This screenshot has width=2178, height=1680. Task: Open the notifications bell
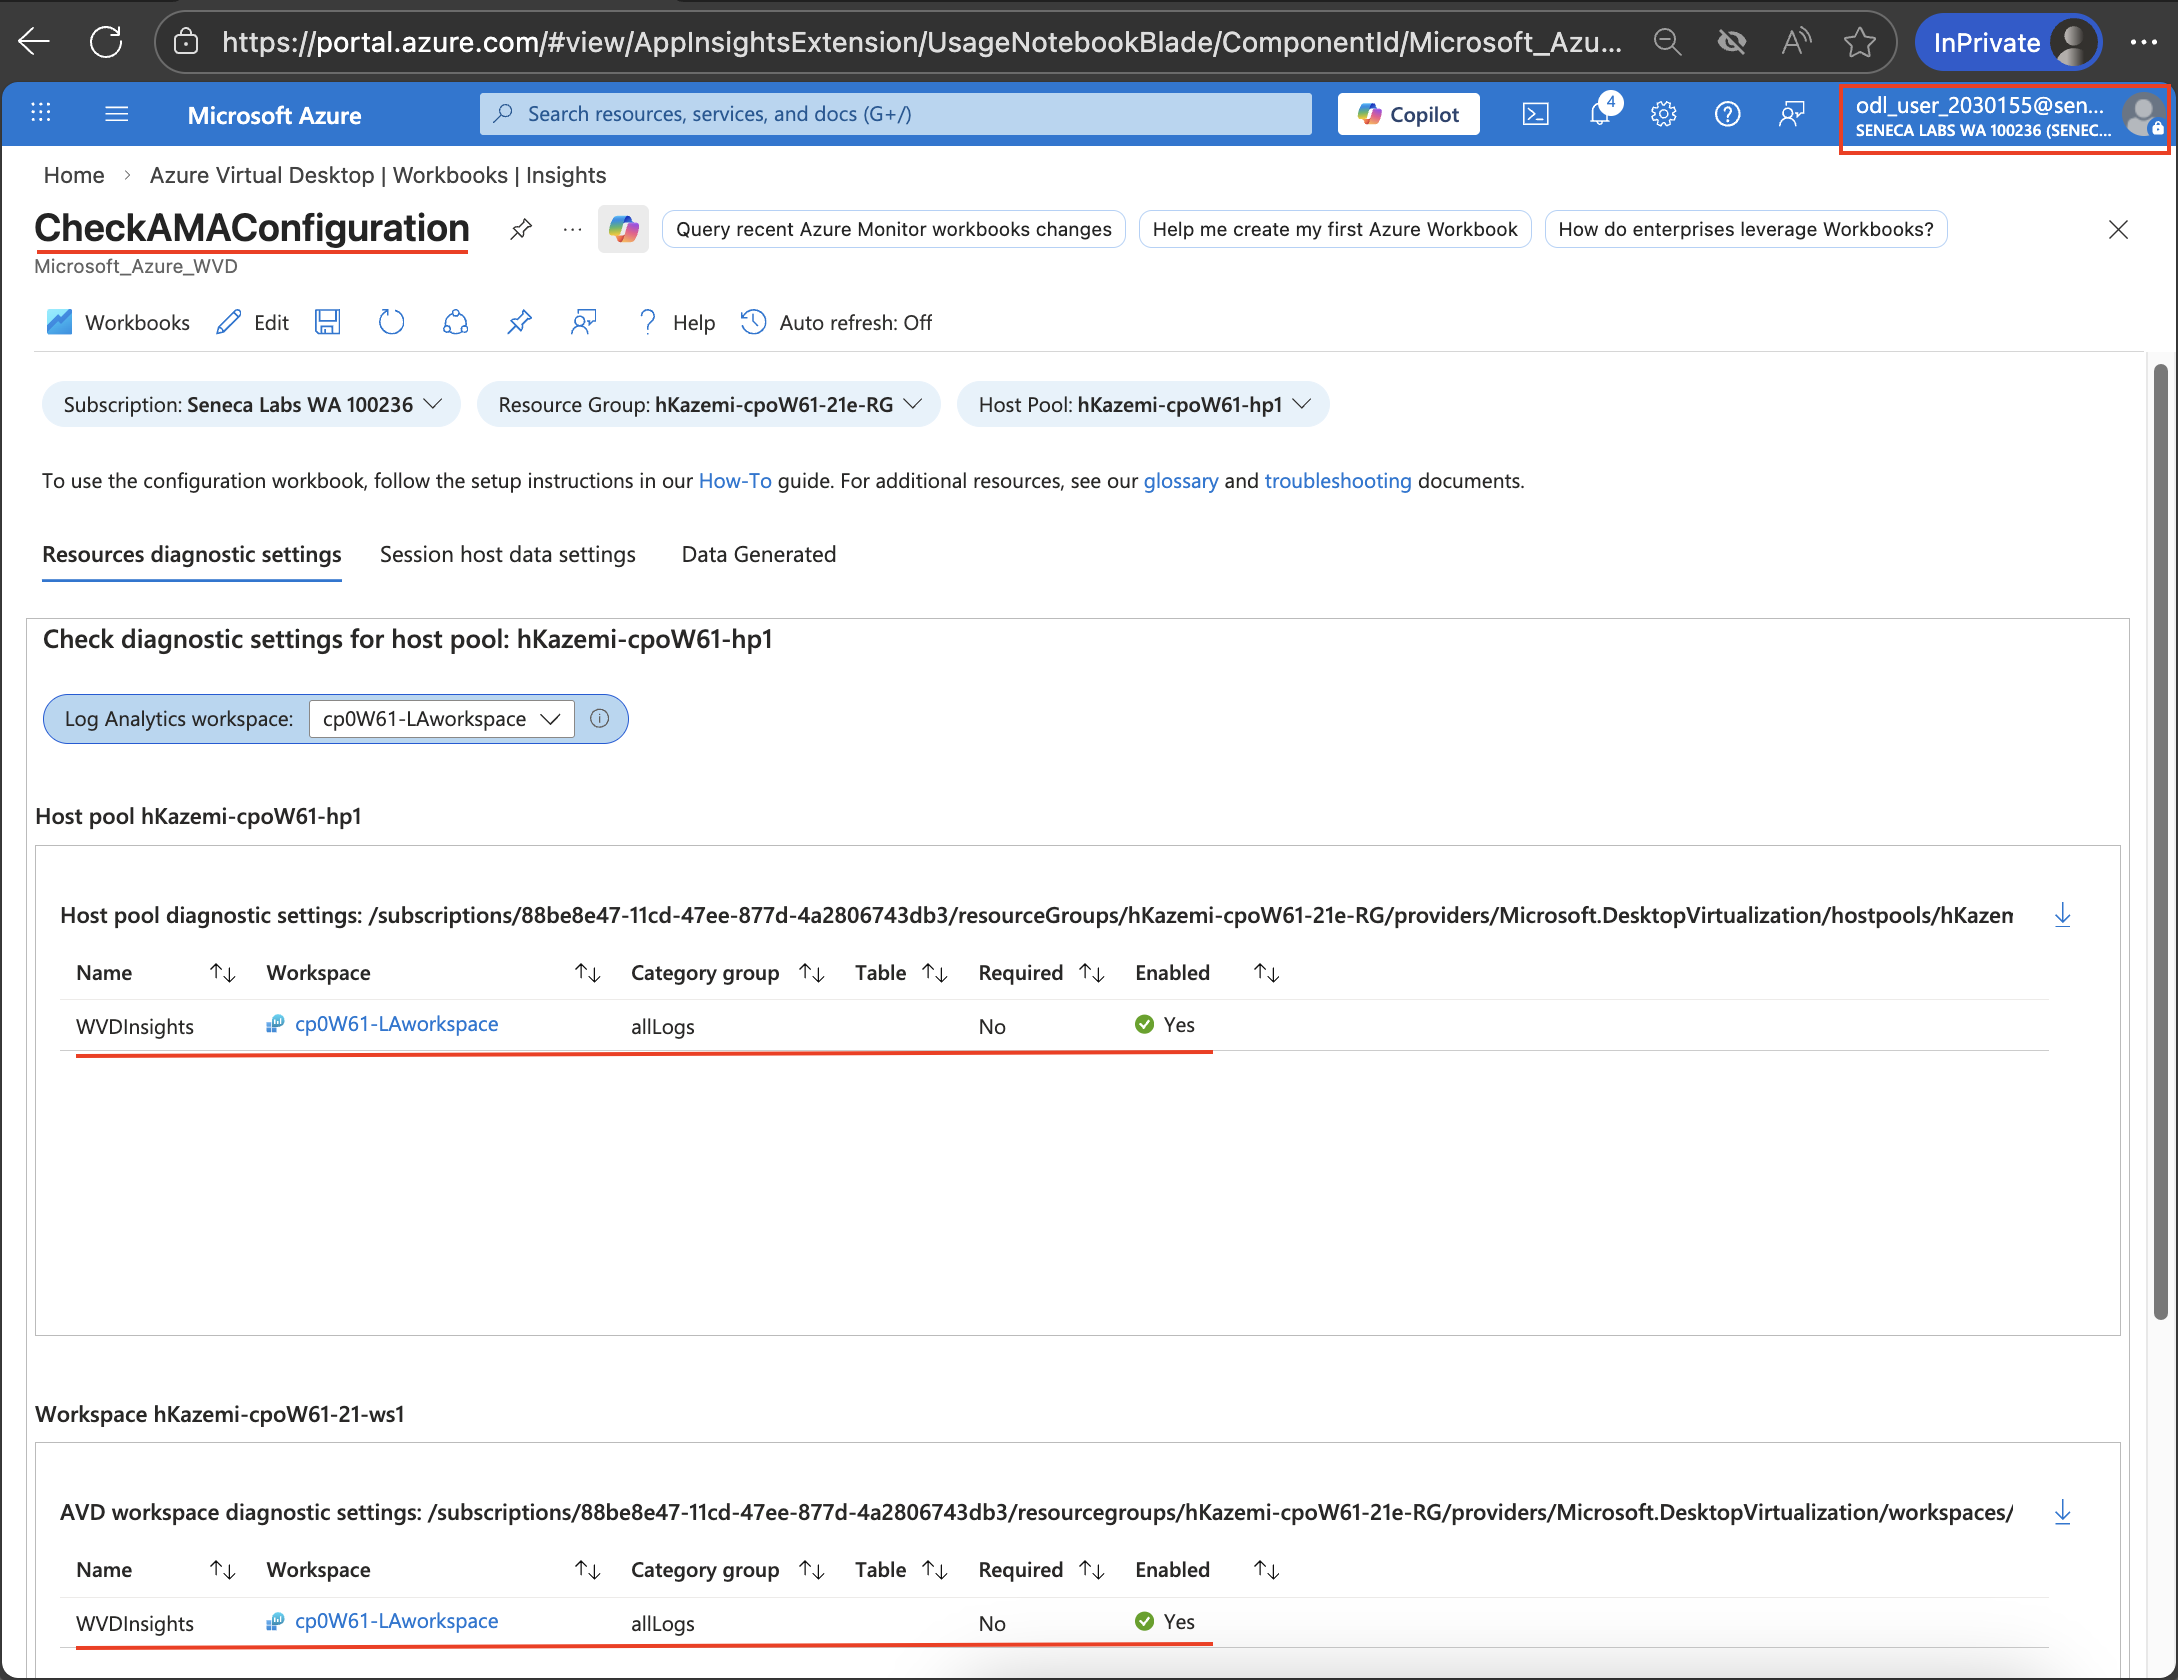[1601, 113]
